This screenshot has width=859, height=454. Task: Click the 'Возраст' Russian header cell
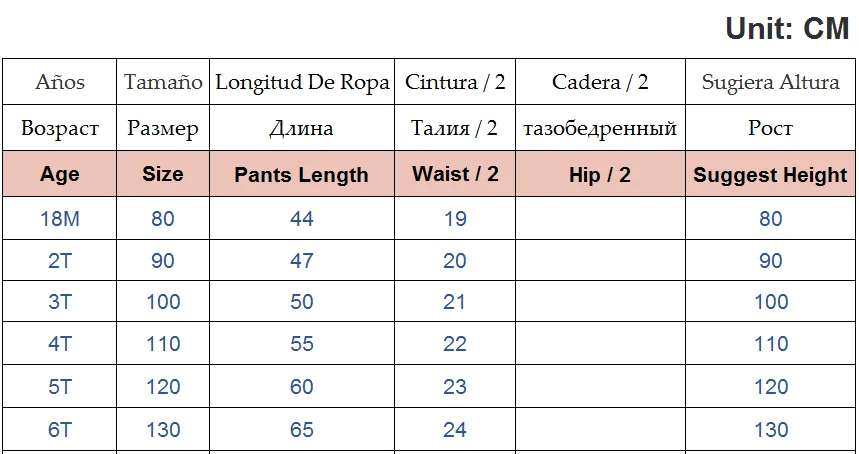pyautogui.click(x=60, y=128)
